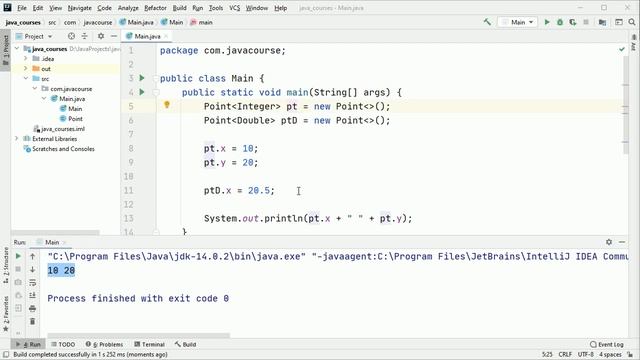Expand the out folder
Viewport: 640px width, 360px height.
point(25,69)
